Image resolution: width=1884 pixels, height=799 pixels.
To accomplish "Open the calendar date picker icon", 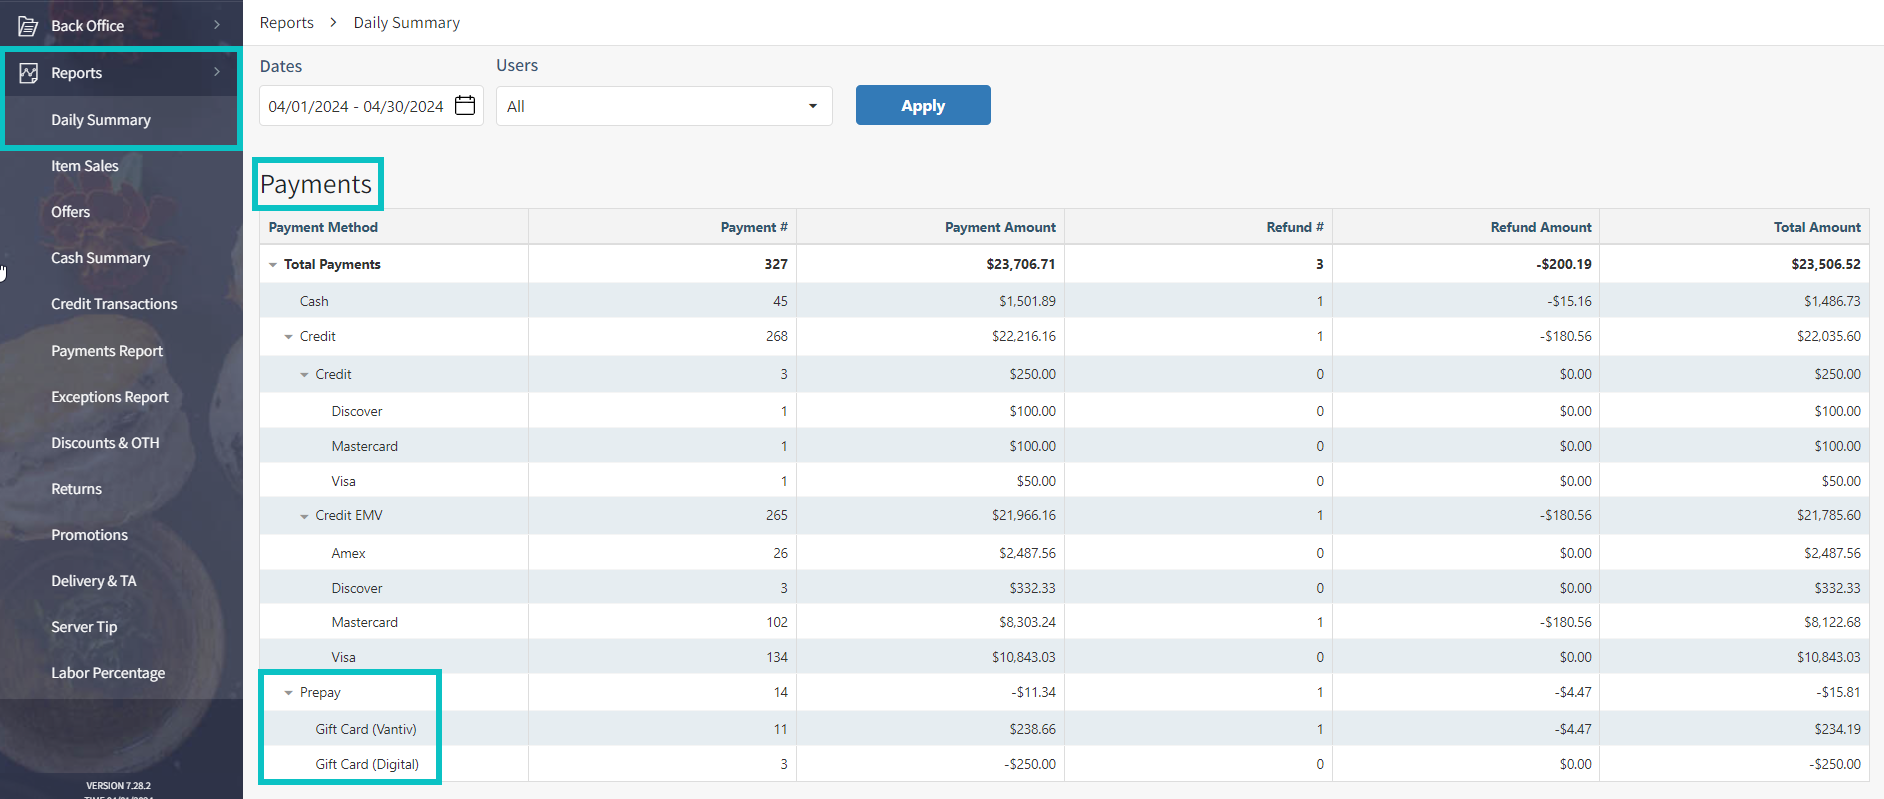I will coord(465,106).
